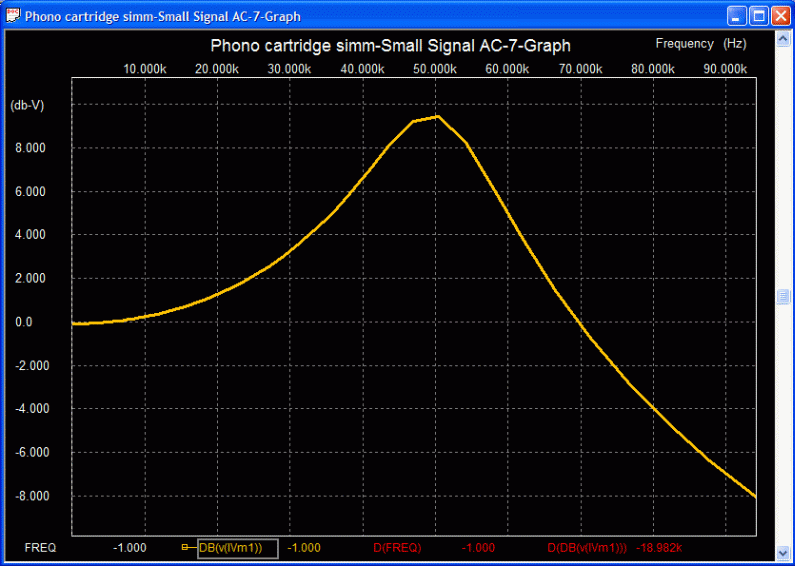Click the peak of the yellow curve

coord(437,117)
